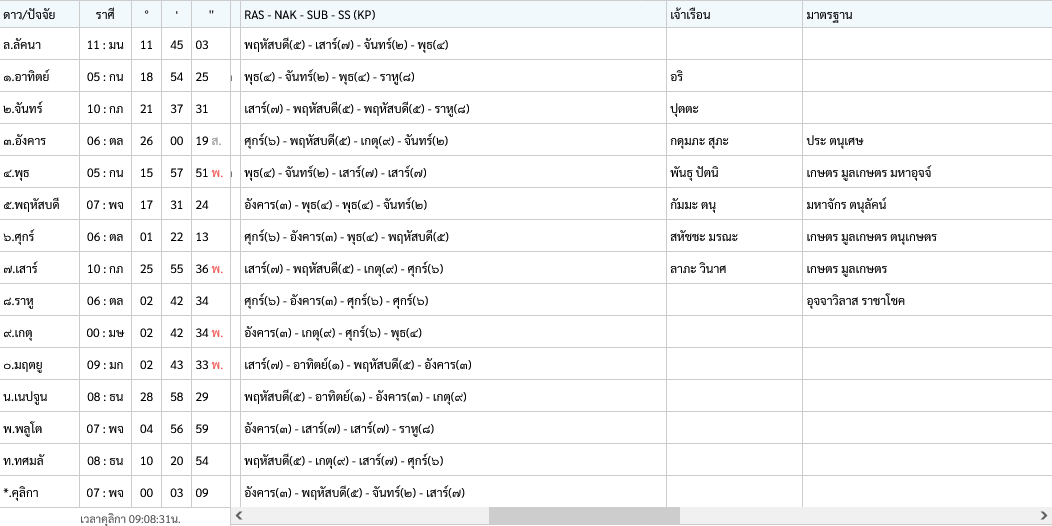The image size is (1052, 526).
Task: Click the 07 : พจ cell in ๕.พฤหัสบดี row
Action: 105,205
